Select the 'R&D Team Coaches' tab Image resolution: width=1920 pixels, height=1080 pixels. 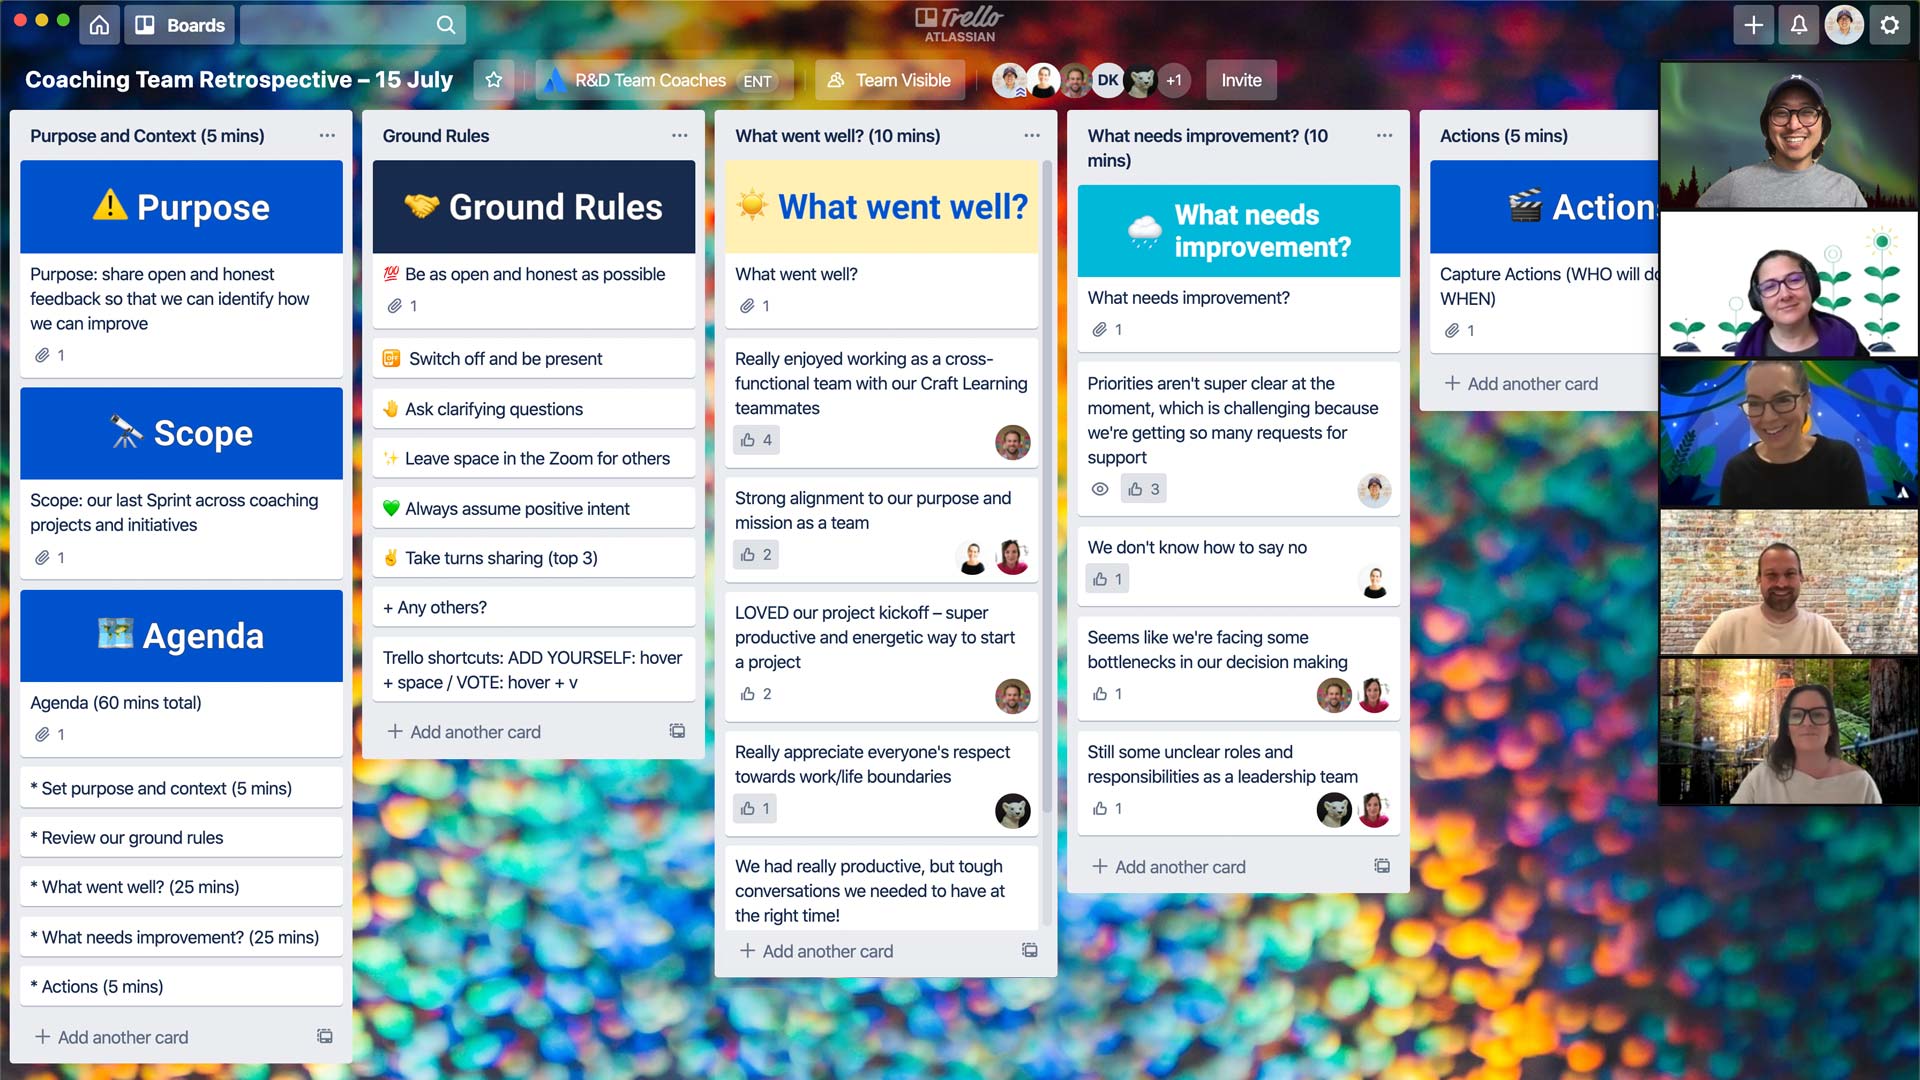649,80
